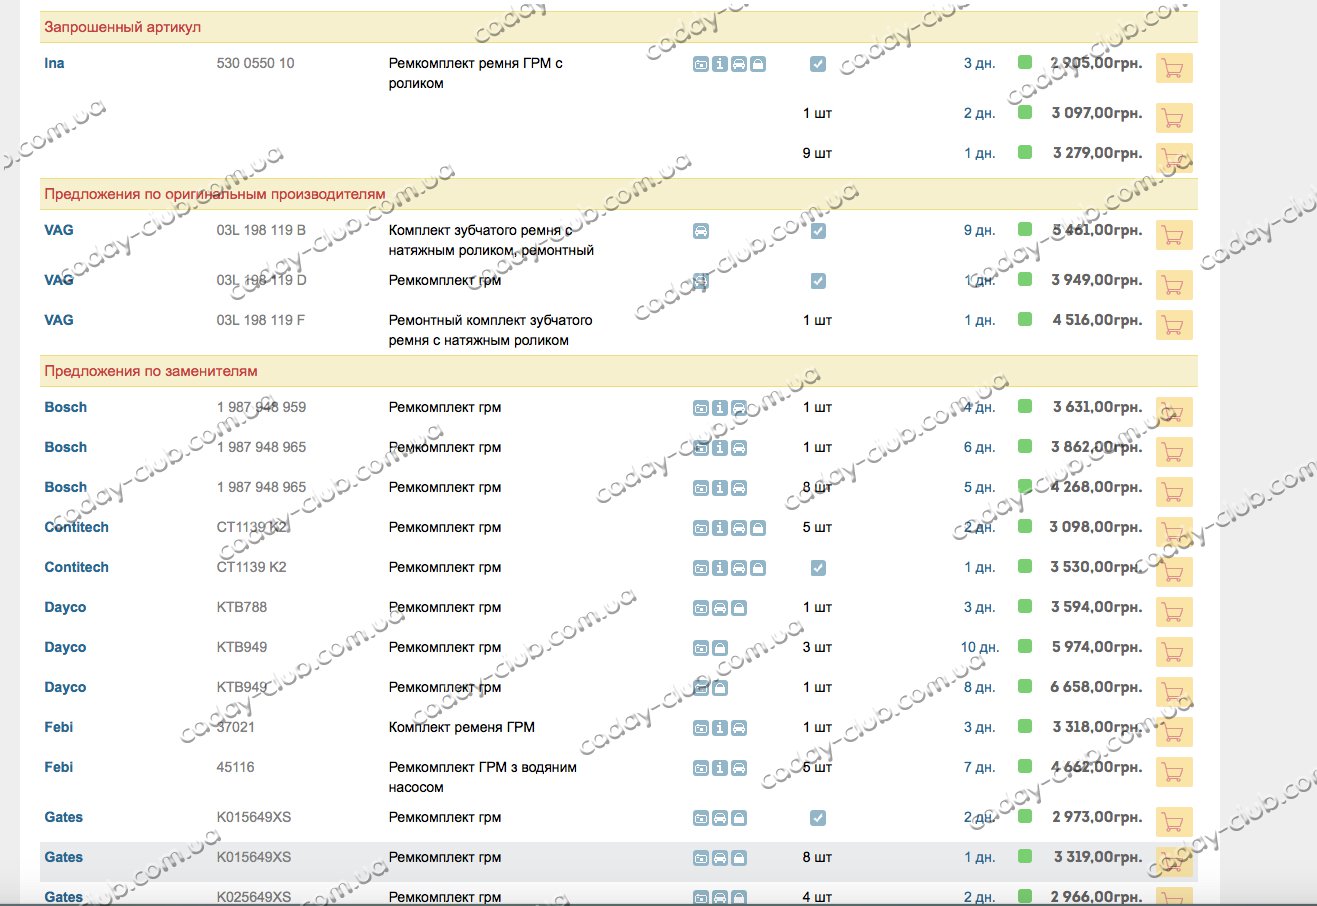Viewport: 1317px width, 906px height.
Task: Click the 10 дн. delivery link
Action: (x=980, y=647)
